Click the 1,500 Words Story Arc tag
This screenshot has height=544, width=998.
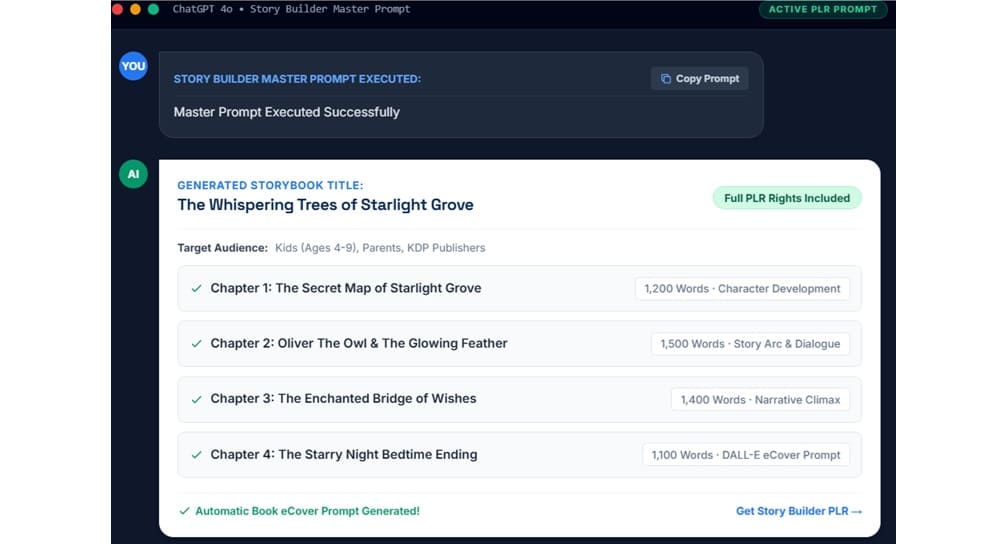click(x=750, y=344)
